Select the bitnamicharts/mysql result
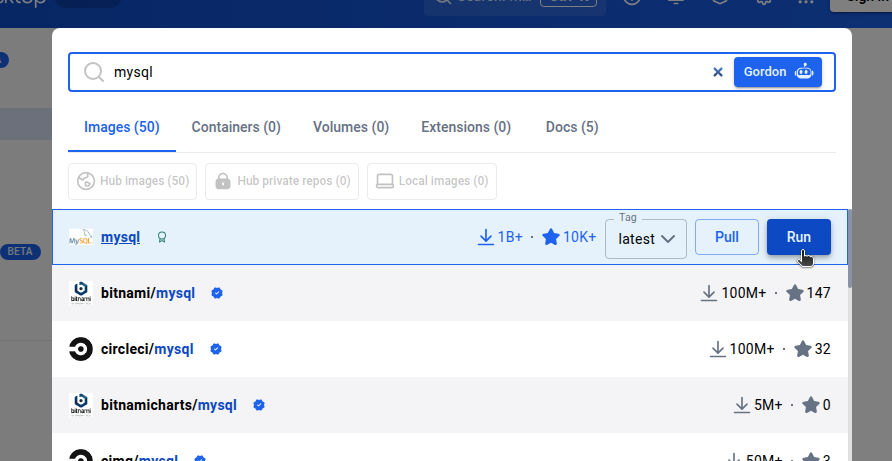The height and width of the screenshot is (461, 892). (x=169, y=405)
